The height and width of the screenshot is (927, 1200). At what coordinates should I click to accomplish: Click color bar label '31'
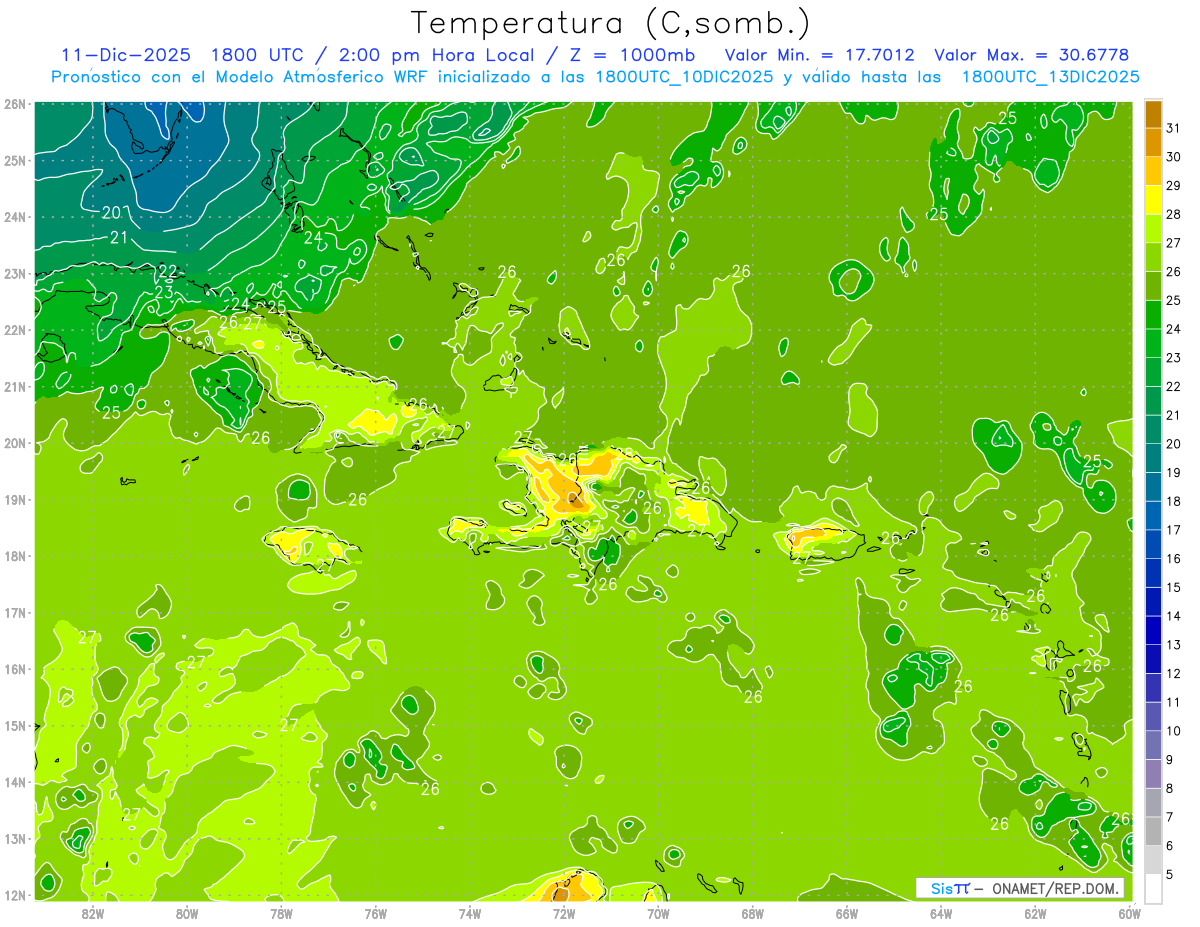[x=1173, y=128]
